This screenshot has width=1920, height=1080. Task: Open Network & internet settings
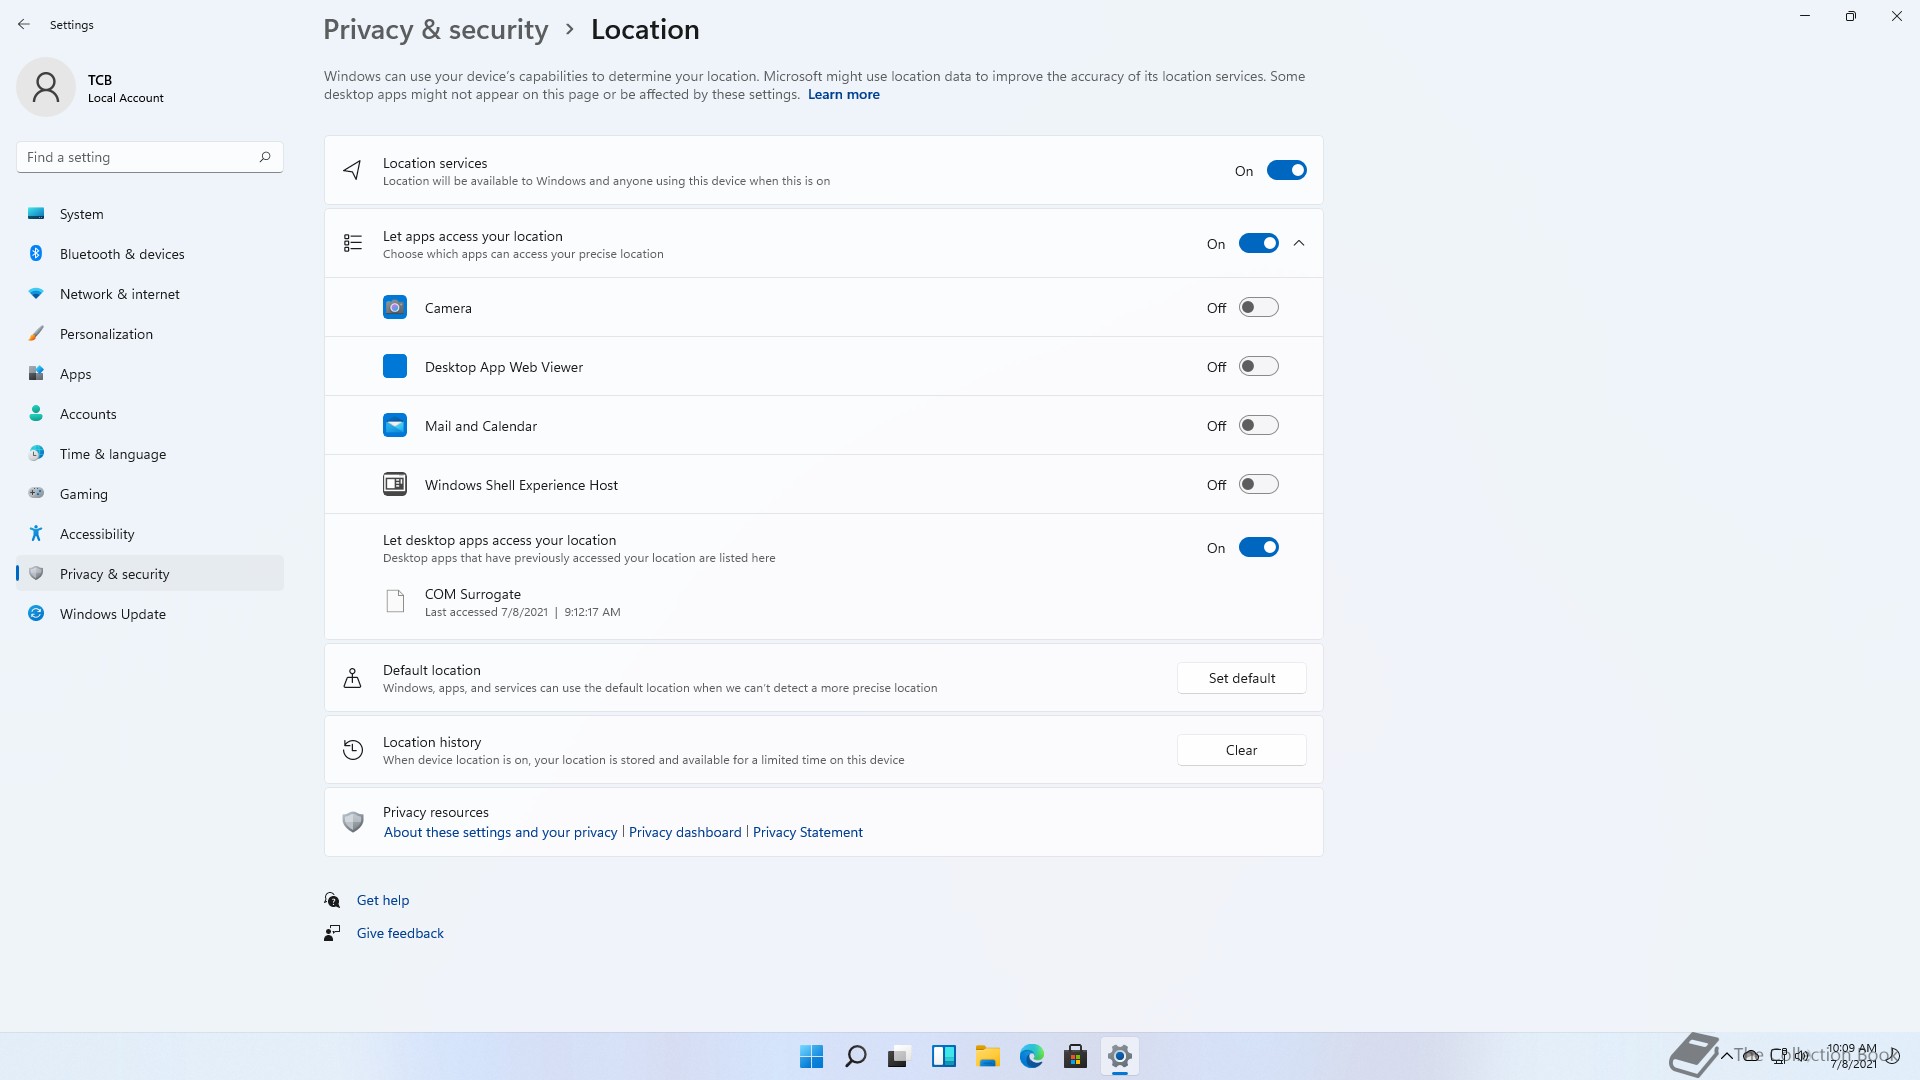coord(150,293)
